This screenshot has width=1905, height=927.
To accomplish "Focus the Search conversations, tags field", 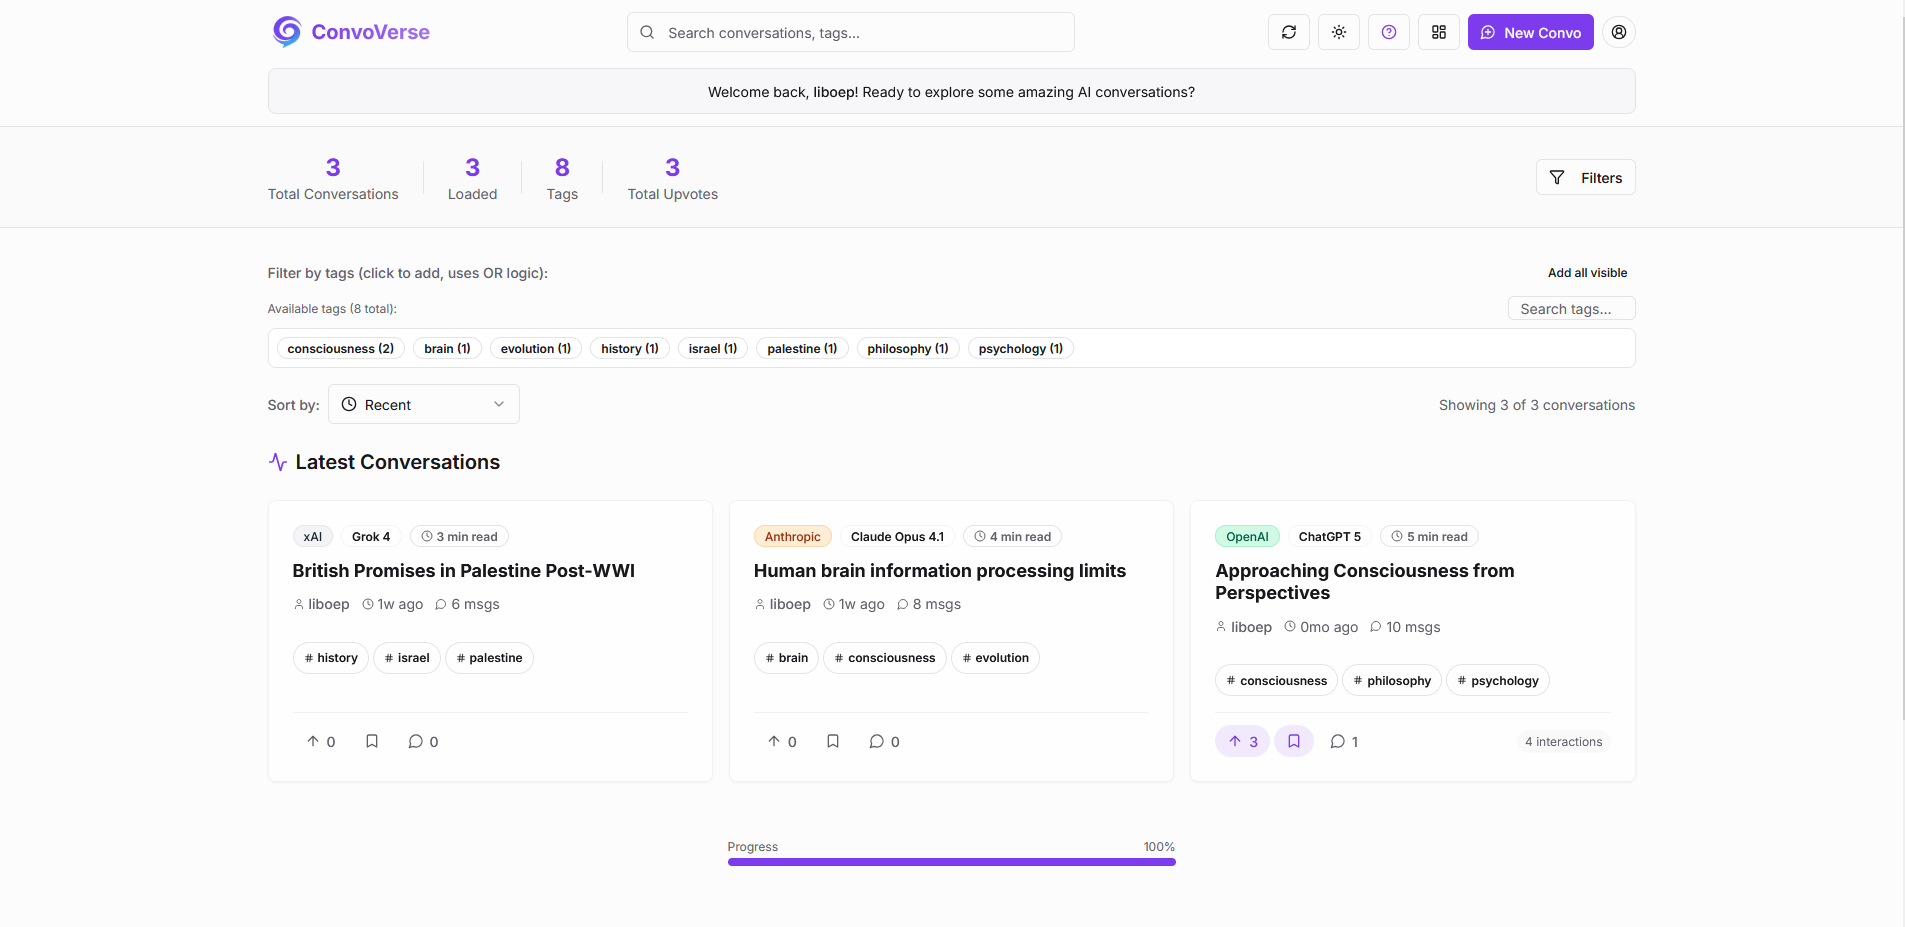I will [851, 32].
